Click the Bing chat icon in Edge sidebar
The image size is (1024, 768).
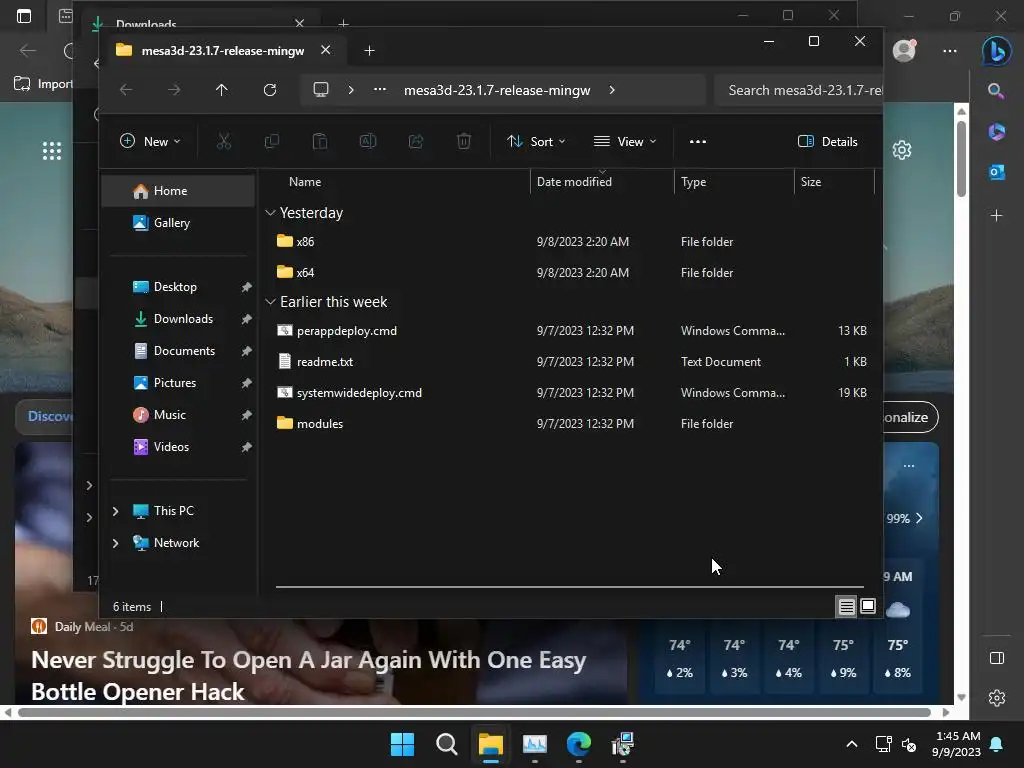997,51
